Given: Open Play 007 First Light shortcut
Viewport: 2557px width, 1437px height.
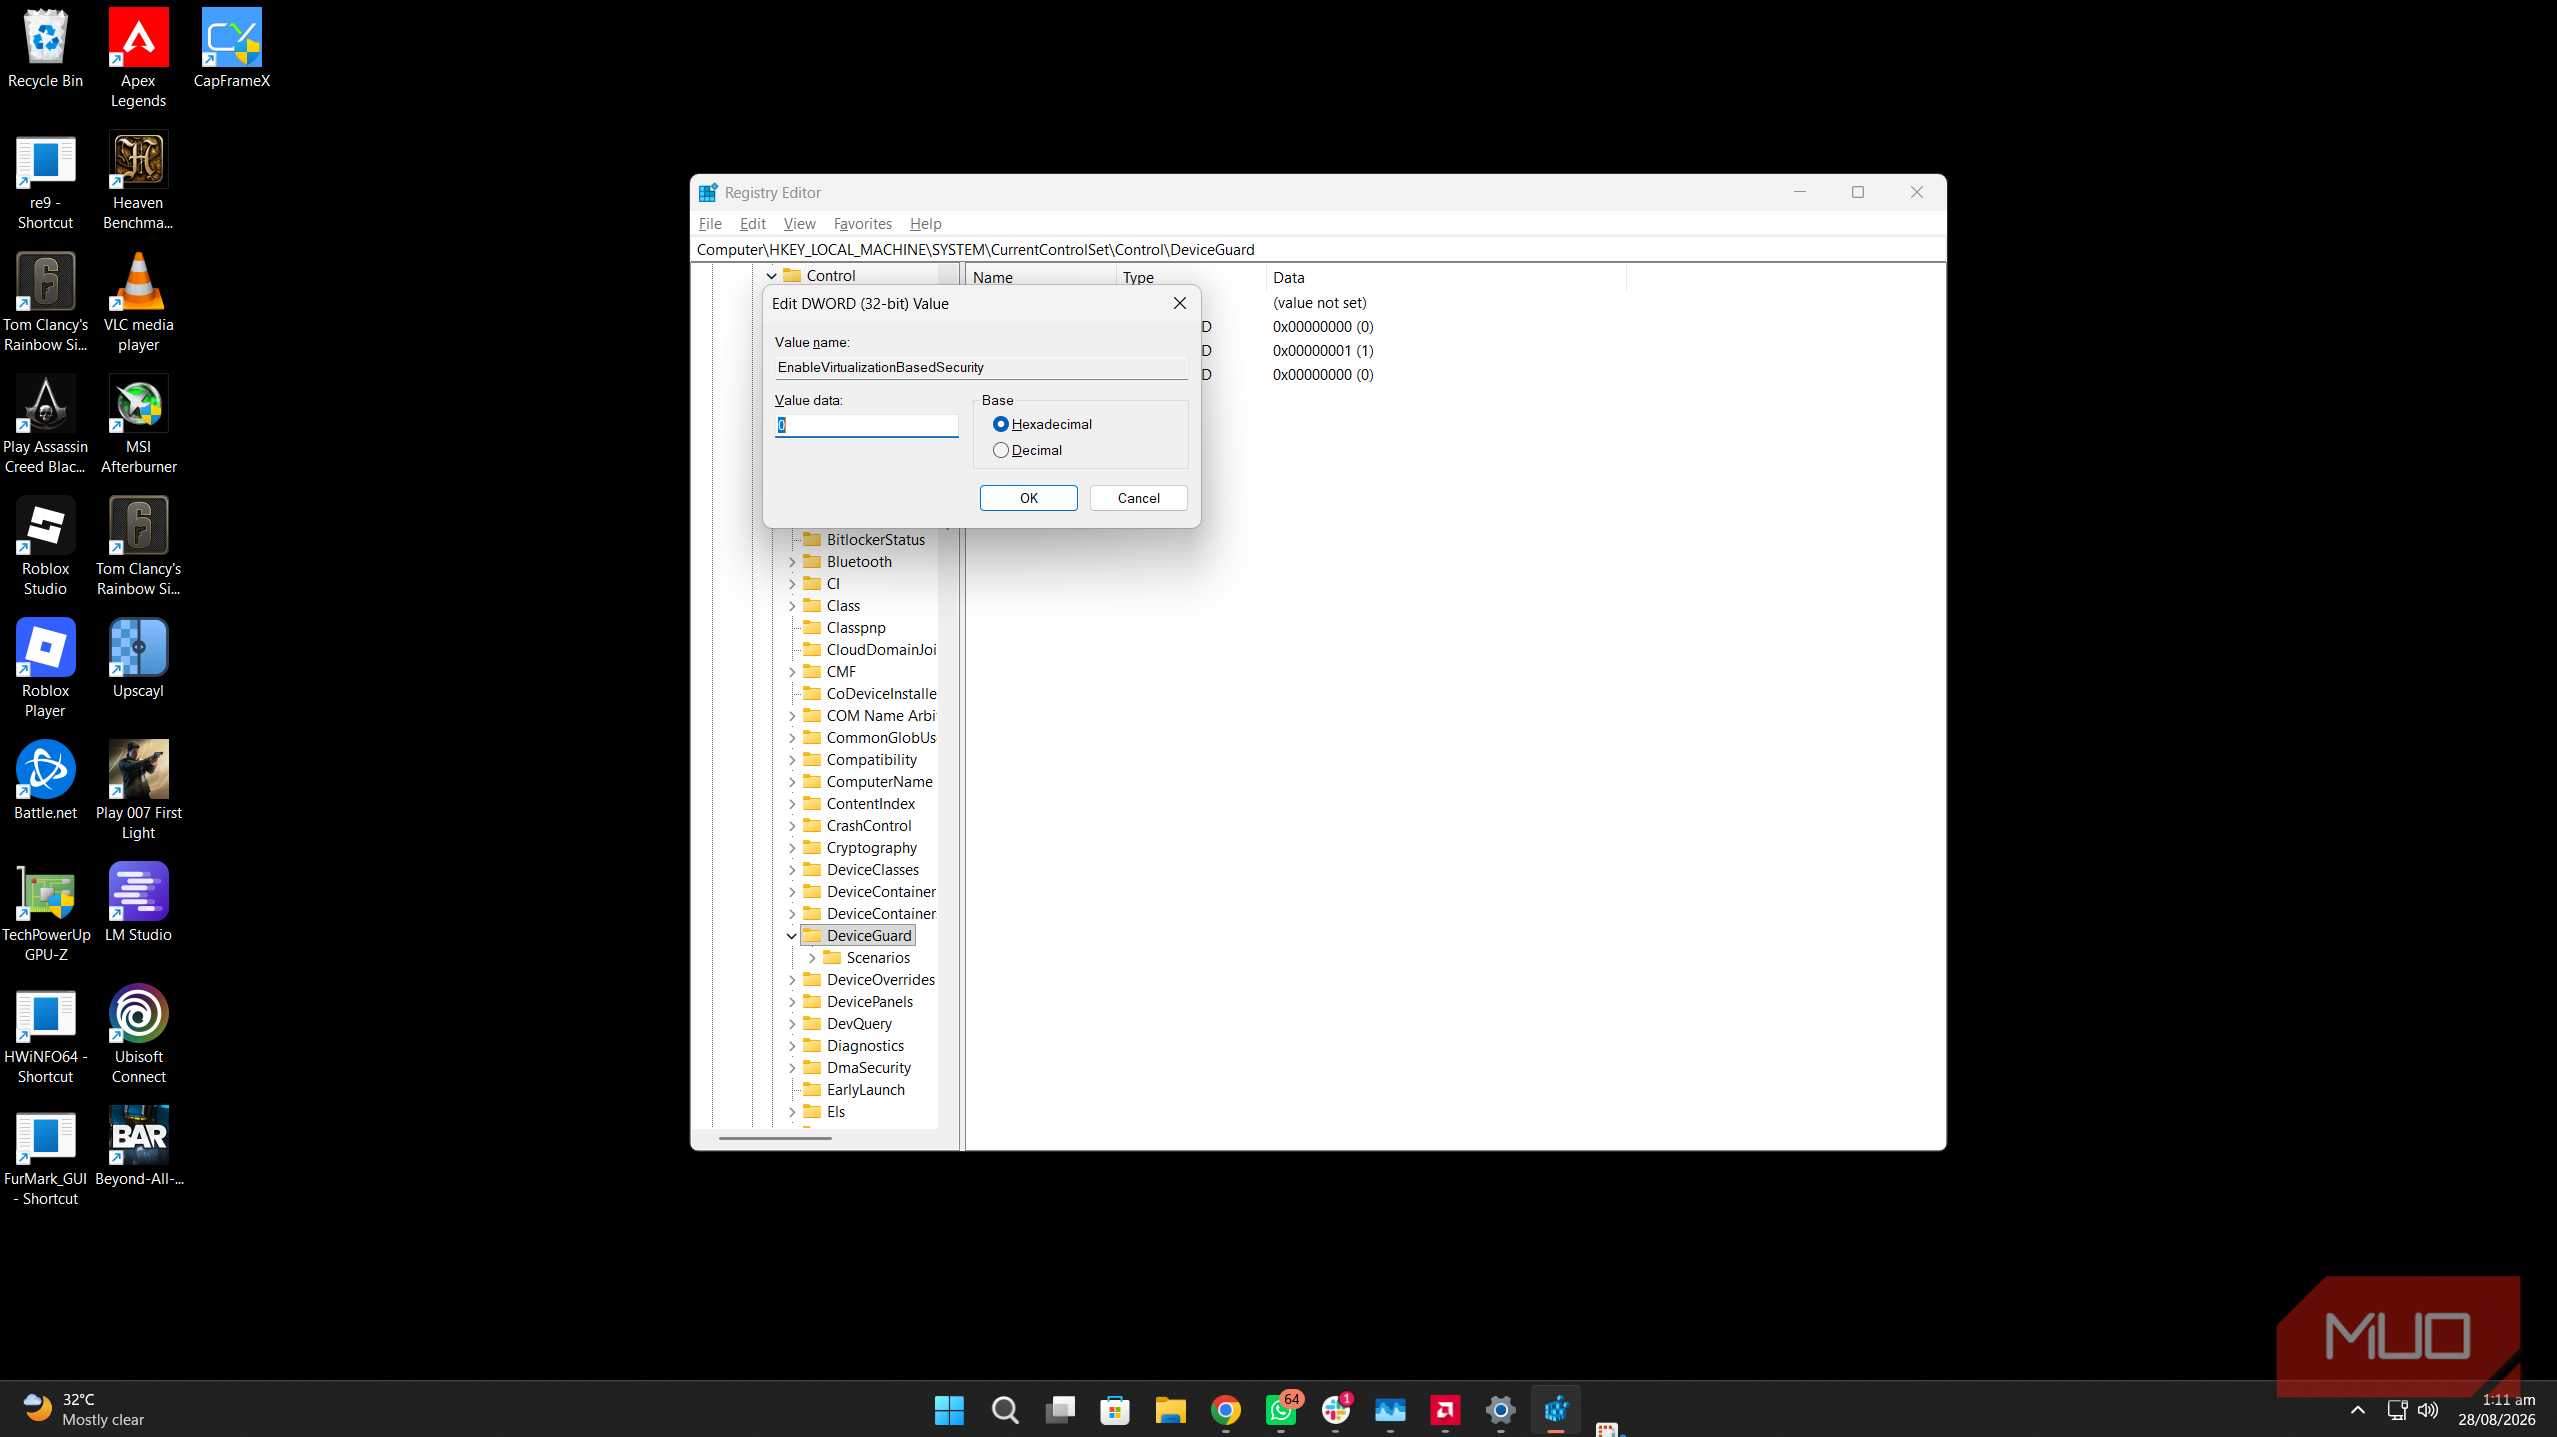Looking at the screenshot, I should pos(138,791).
